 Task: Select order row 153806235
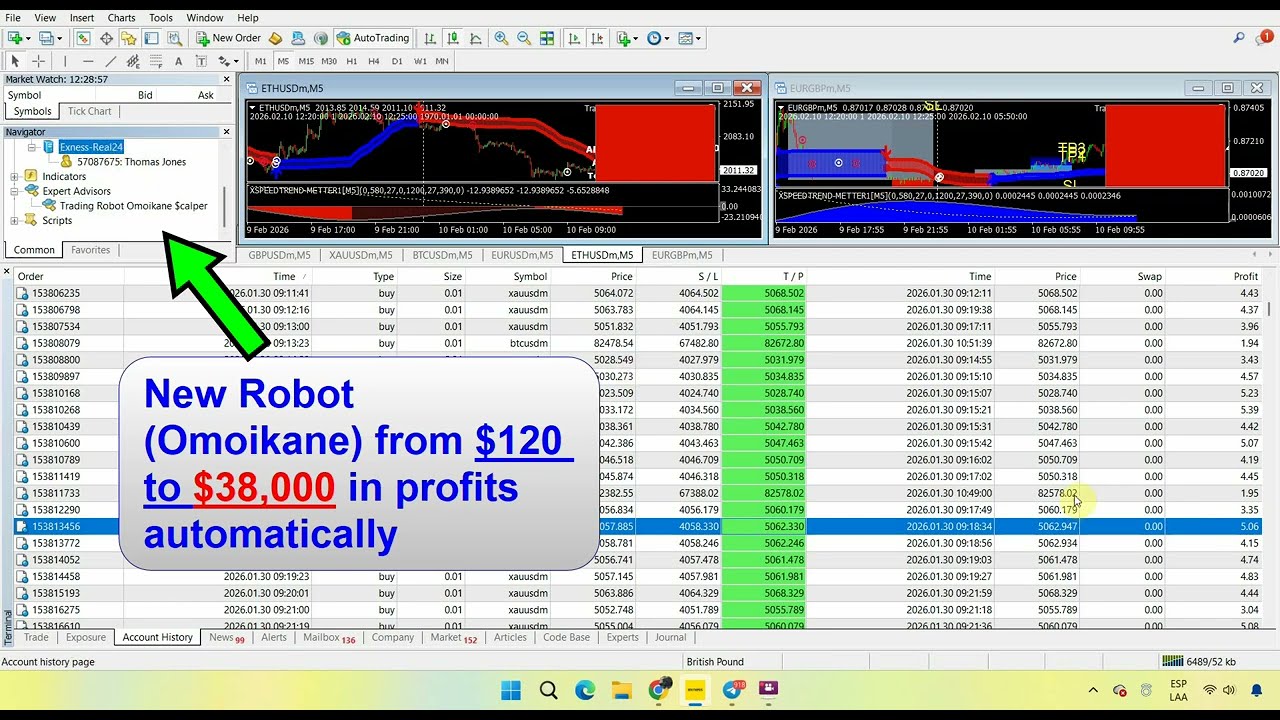(x=640, y=293)
